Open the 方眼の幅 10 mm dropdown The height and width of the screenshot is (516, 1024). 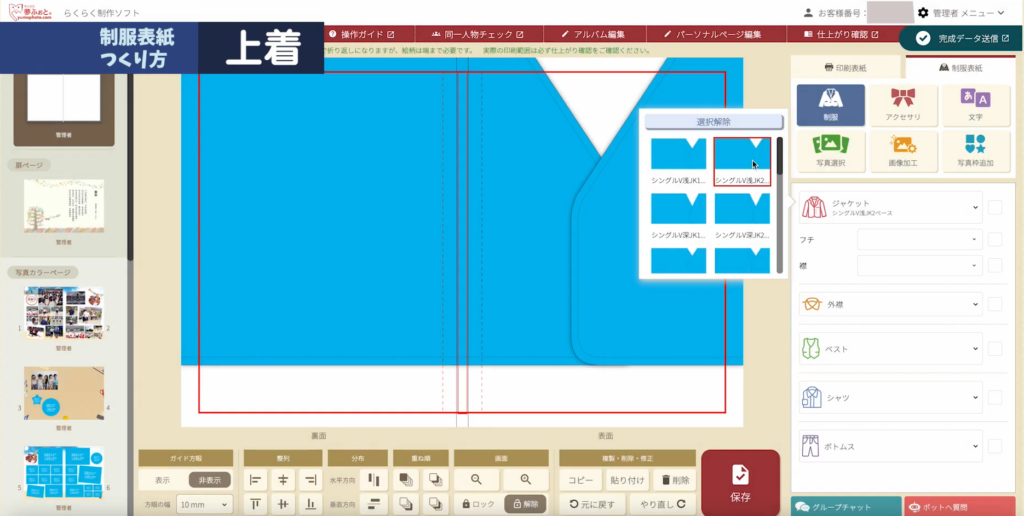point(204,505)
